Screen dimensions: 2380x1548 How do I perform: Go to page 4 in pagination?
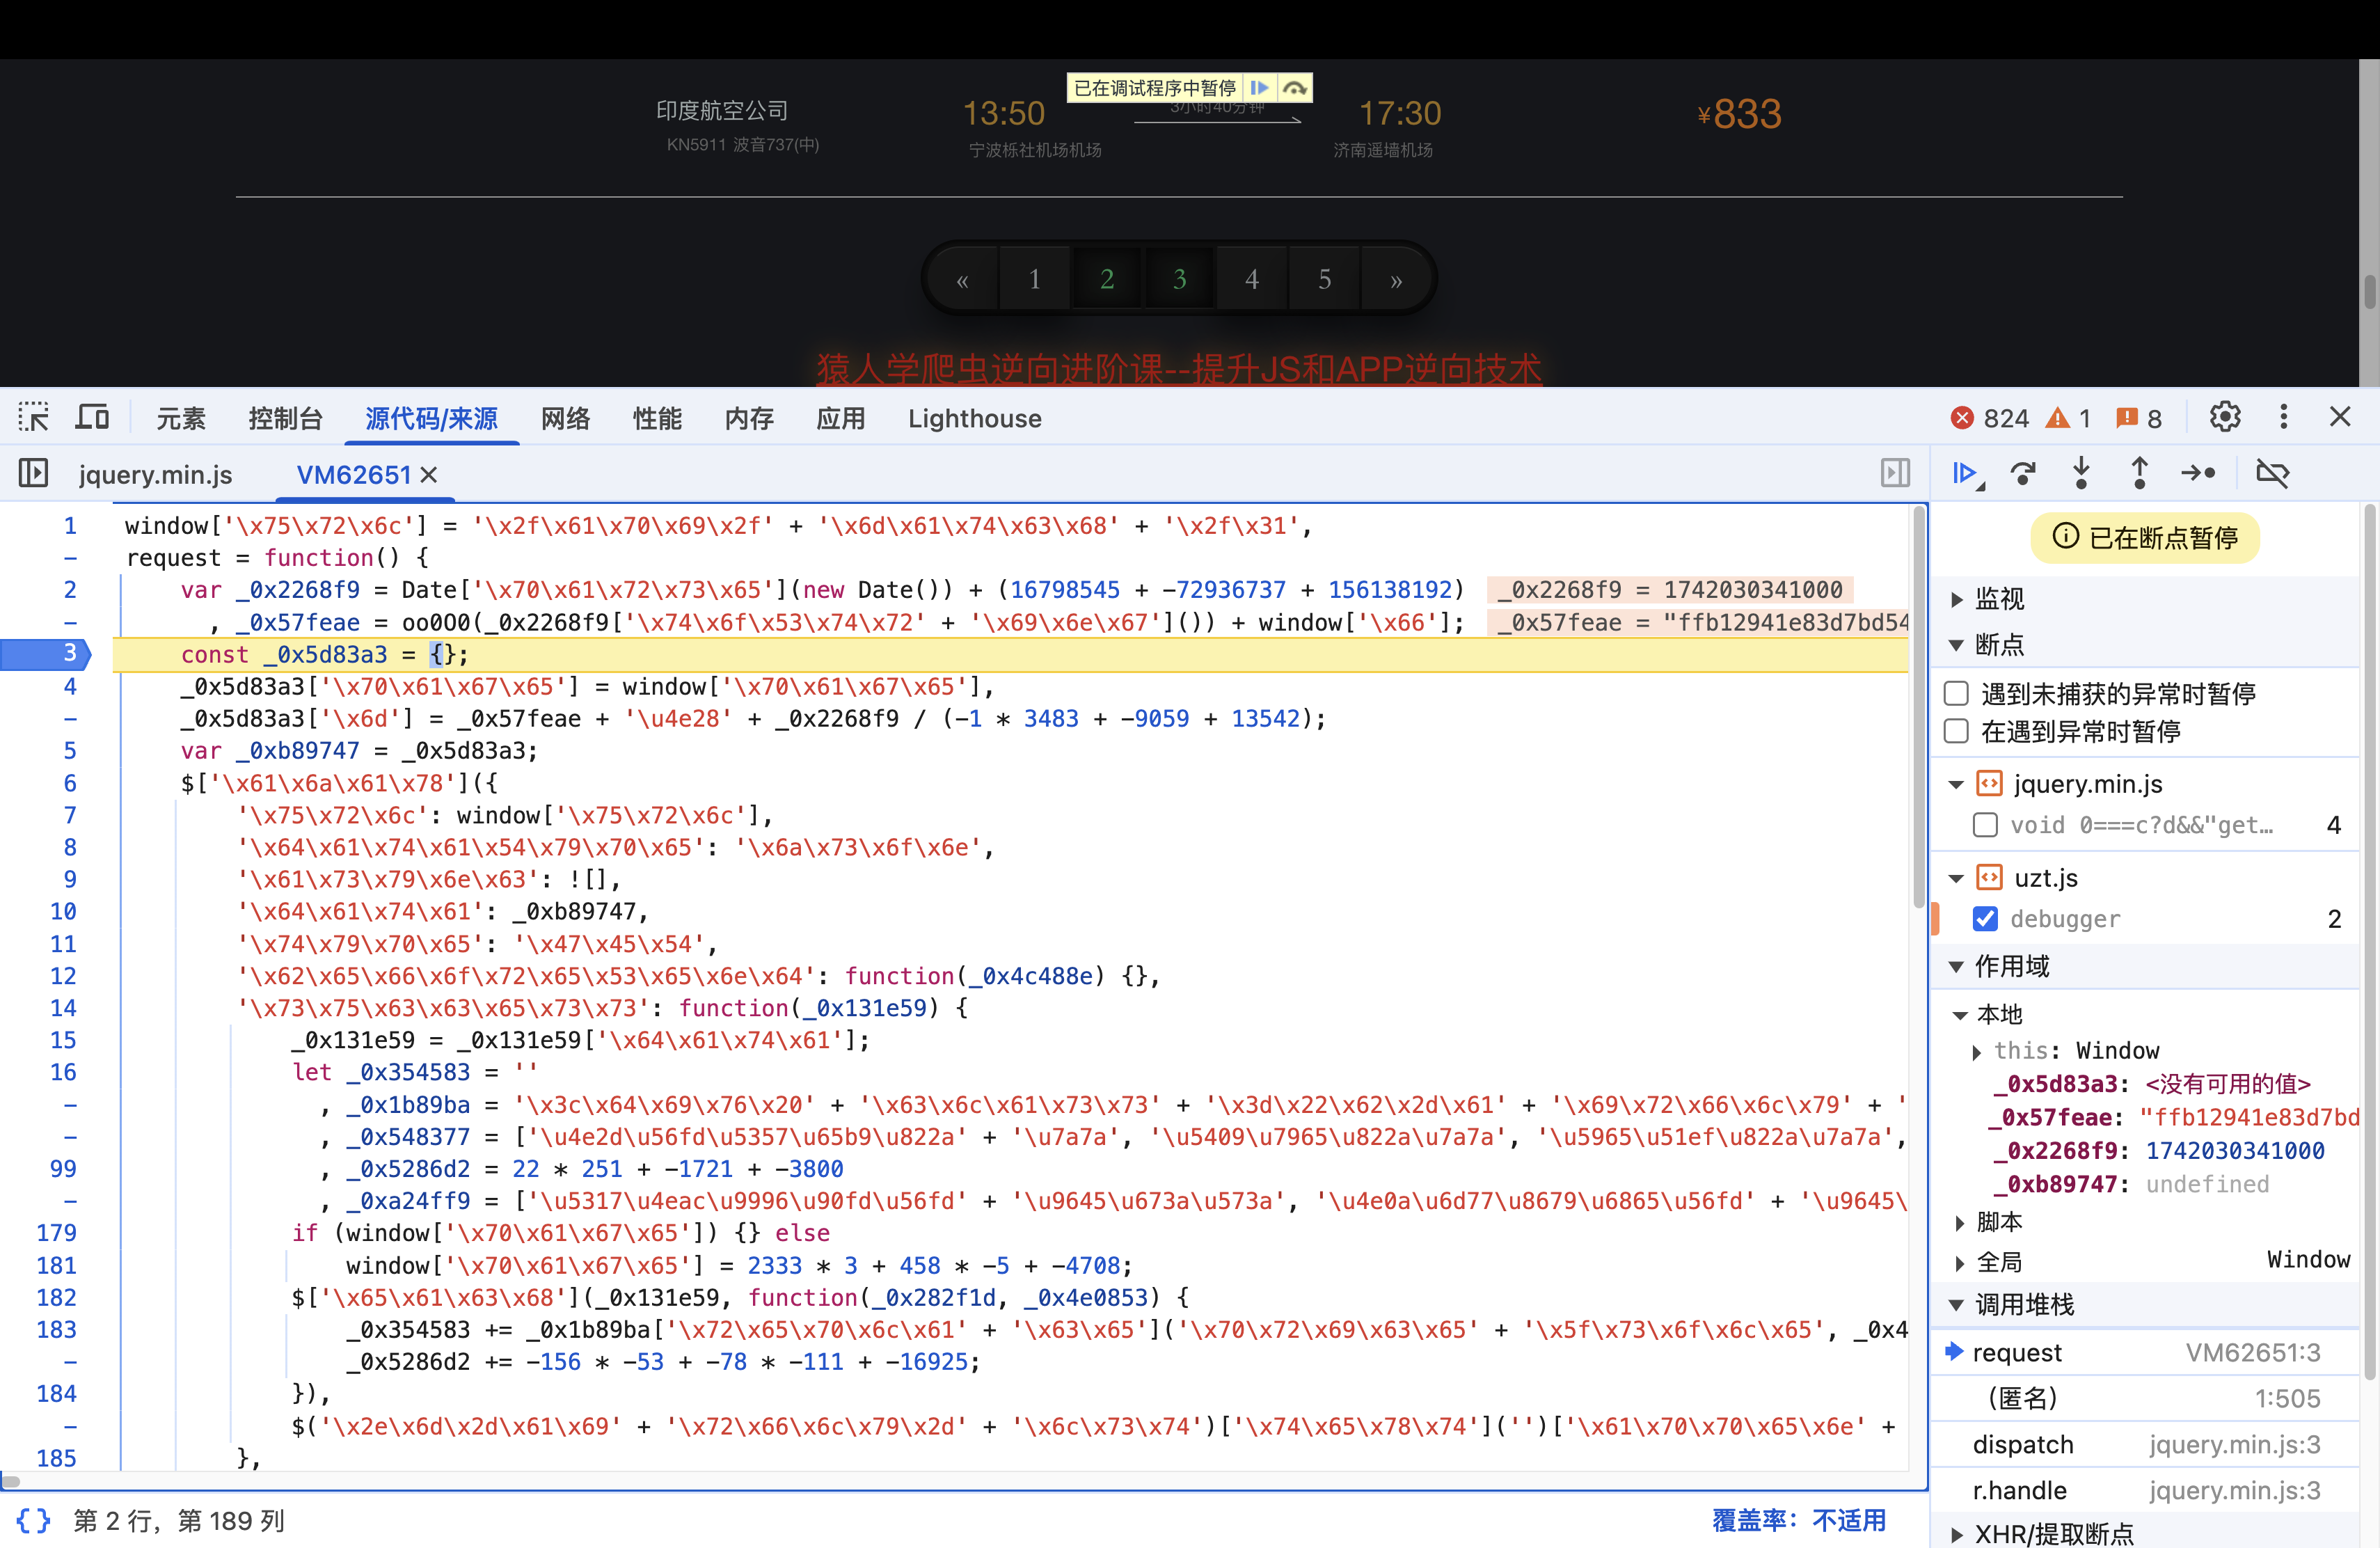coord(1251,279)
